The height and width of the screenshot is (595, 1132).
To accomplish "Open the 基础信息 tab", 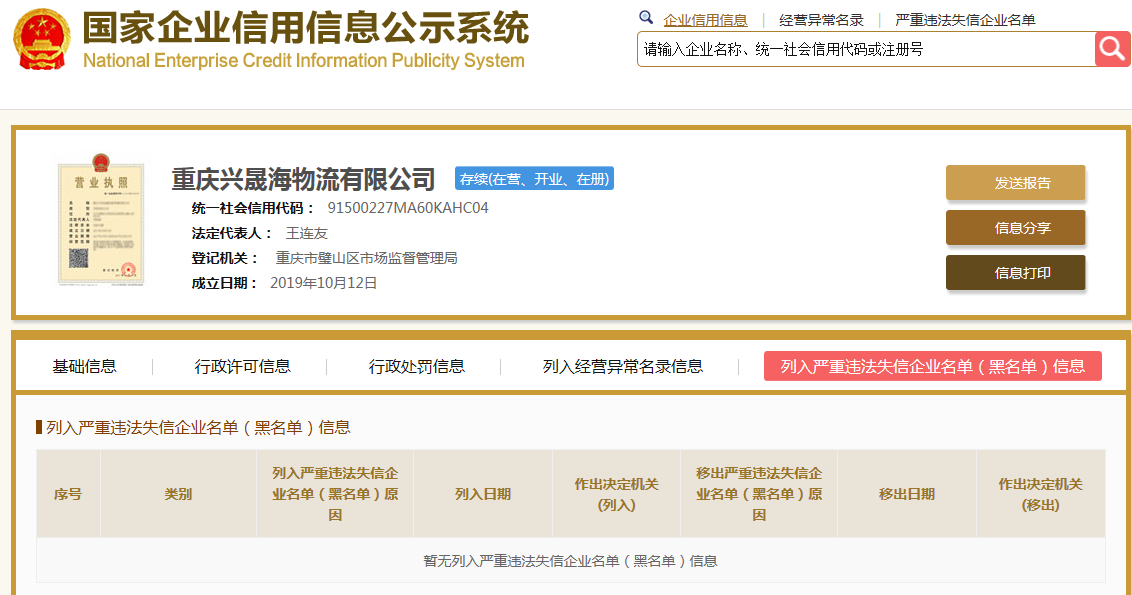I will 84,367.
